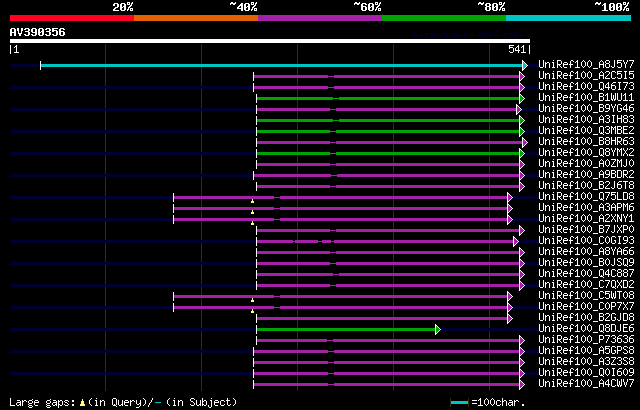
Task: Open the UniRef100_C0GI93 hit label
Action: pyautogui.click(x=587, y=241)
